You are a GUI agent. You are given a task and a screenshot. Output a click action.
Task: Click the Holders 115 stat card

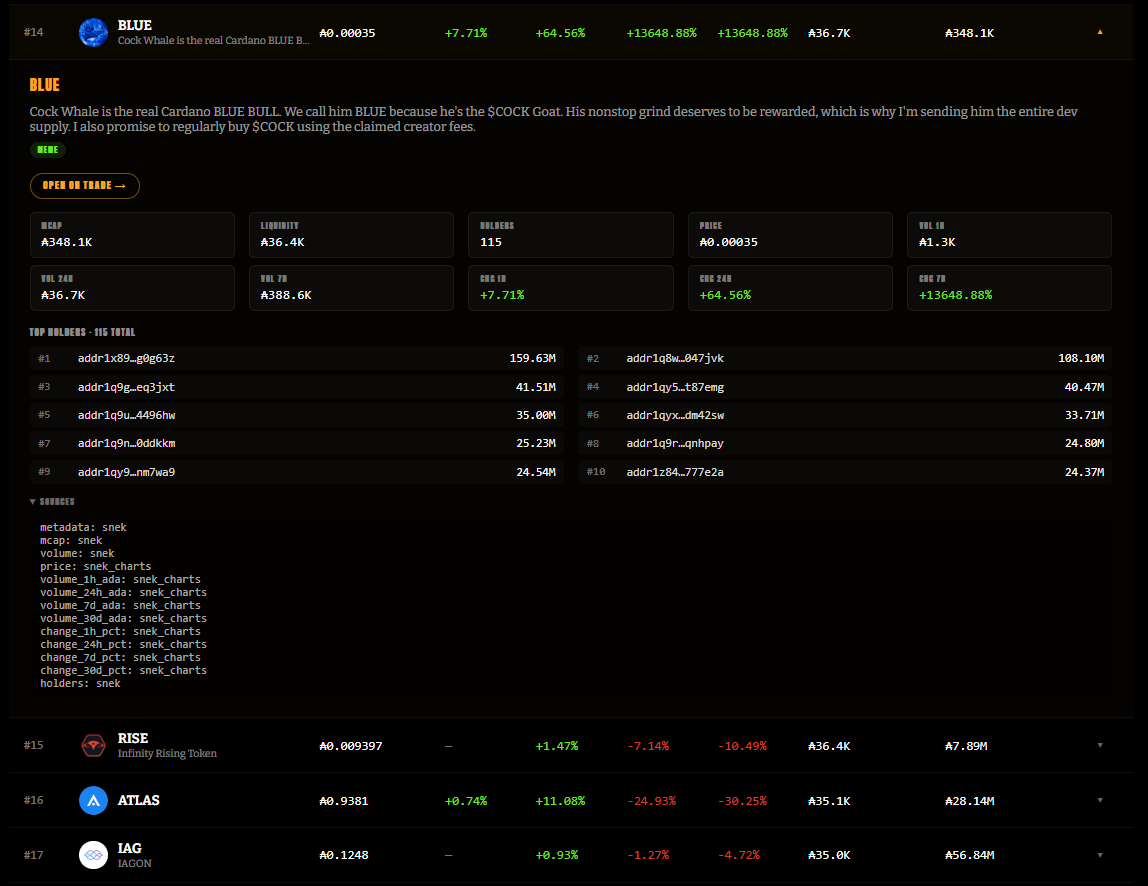pyautogui.click(x=571, y=235)
